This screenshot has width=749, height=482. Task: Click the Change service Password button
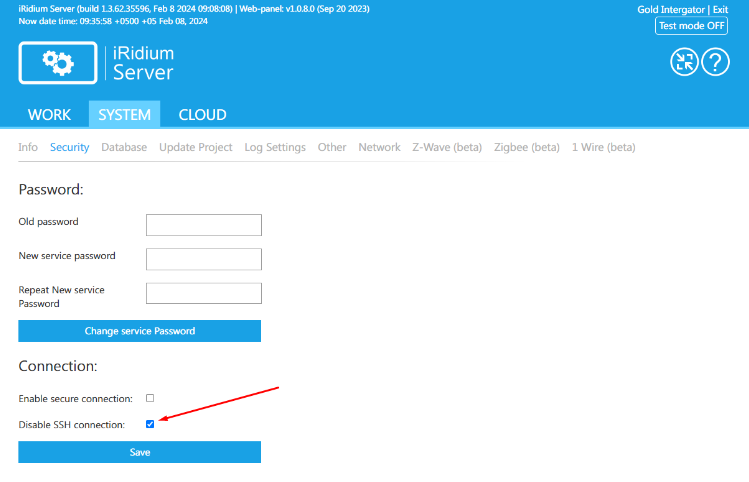[139, 331]
